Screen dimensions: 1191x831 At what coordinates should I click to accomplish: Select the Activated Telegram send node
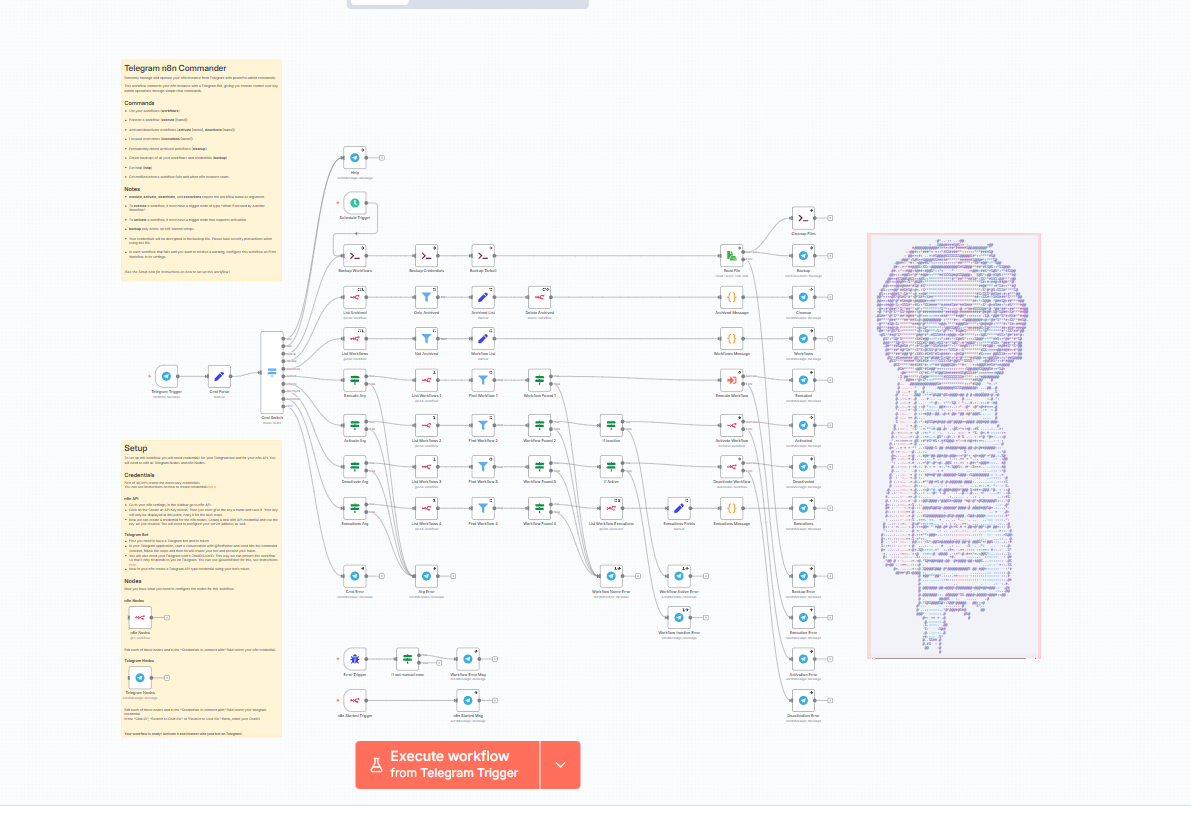(x=803, y=425)
